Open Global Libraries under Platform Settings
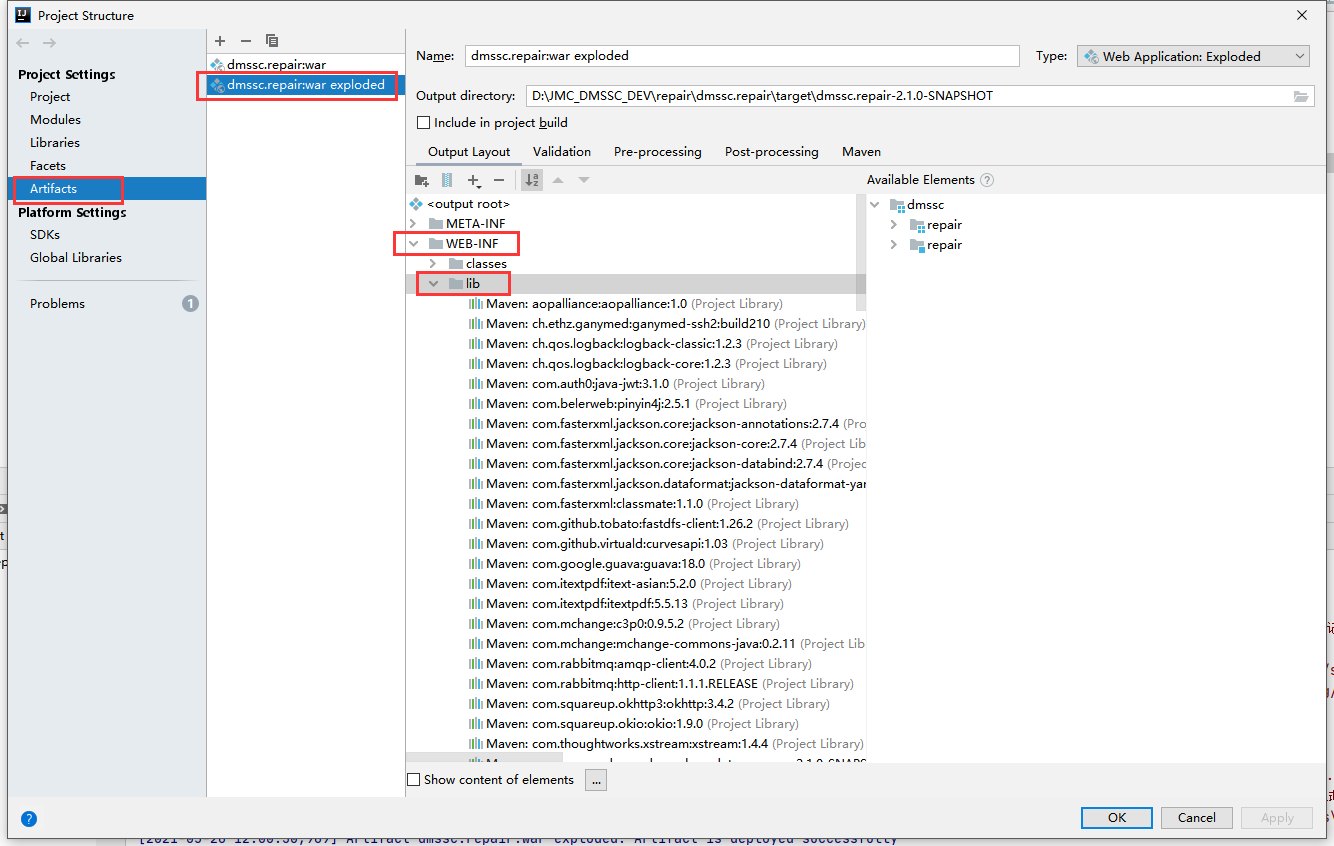Screen dimensions: 1334x846 click(x=76, y=258)
